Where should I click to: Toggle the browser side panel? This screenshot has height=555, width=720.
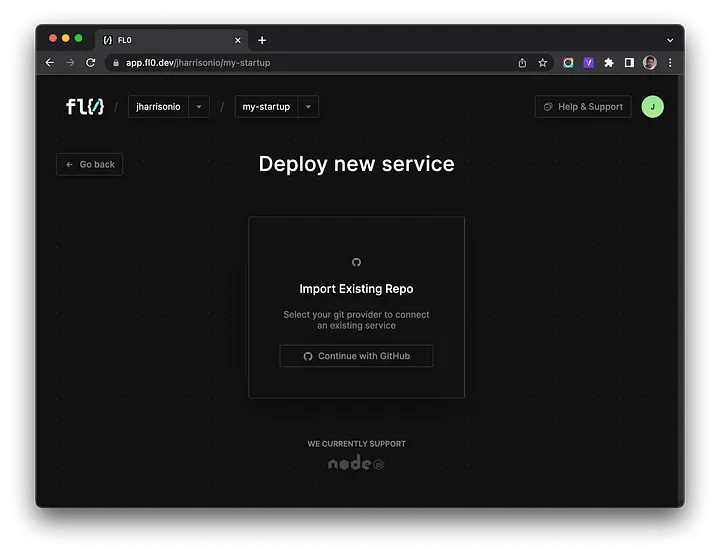tap(629, 62)
